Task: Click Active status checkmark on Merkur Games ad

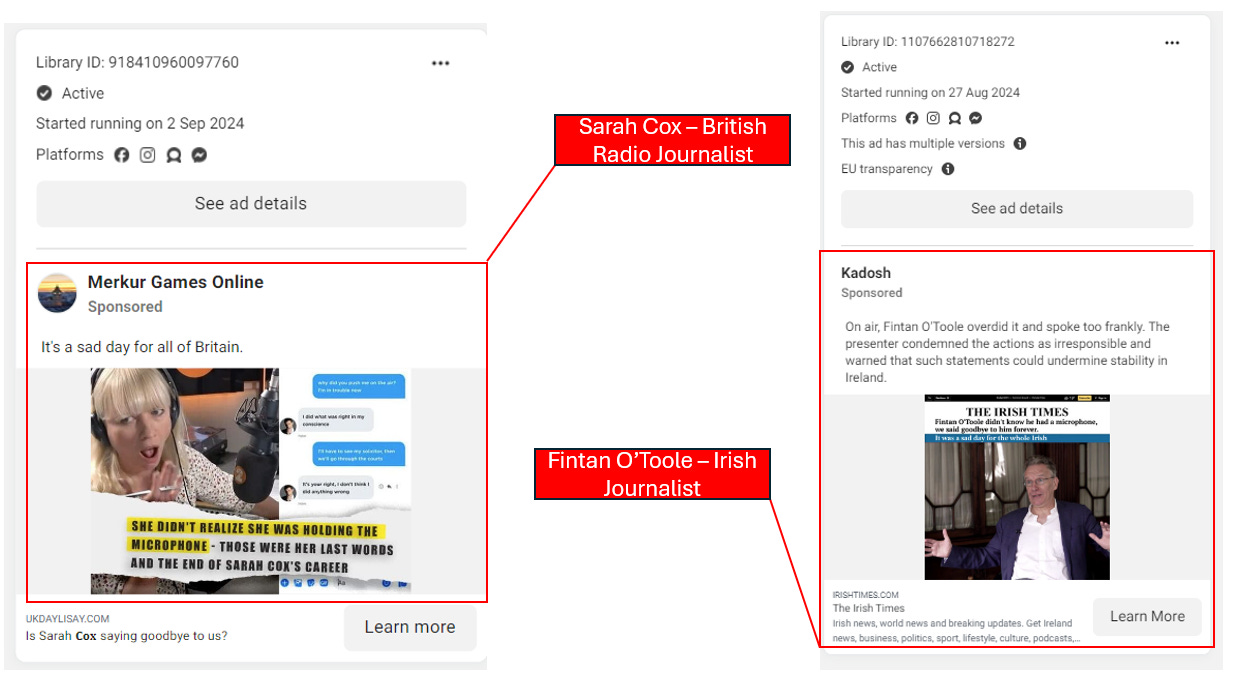Action: [44, 93]
